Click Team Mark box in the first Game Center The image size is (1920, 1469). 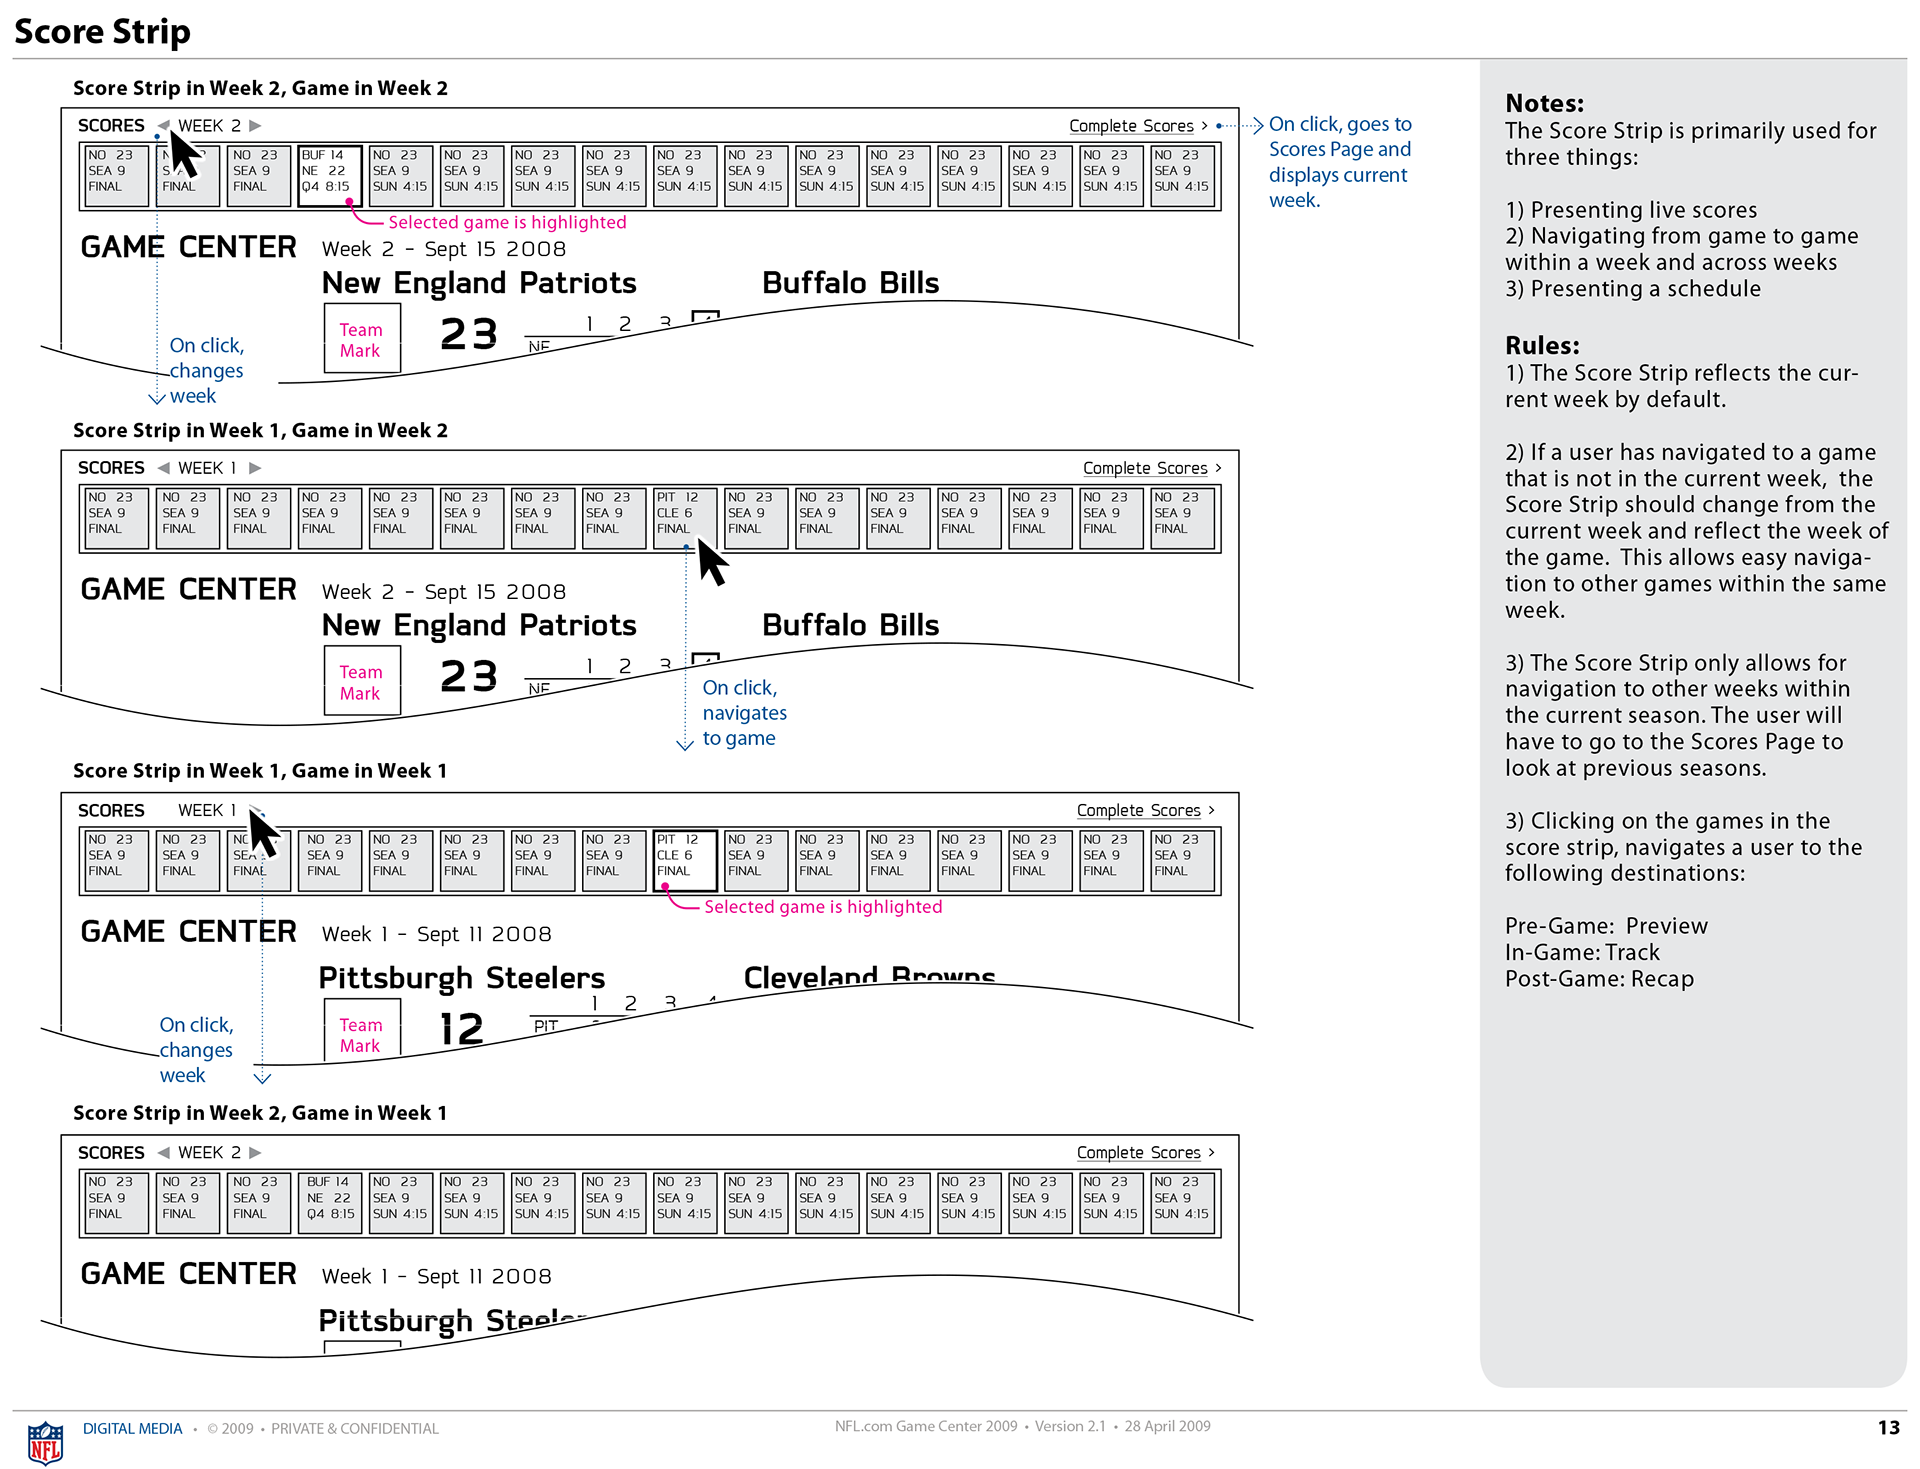(x=362, y=339)
